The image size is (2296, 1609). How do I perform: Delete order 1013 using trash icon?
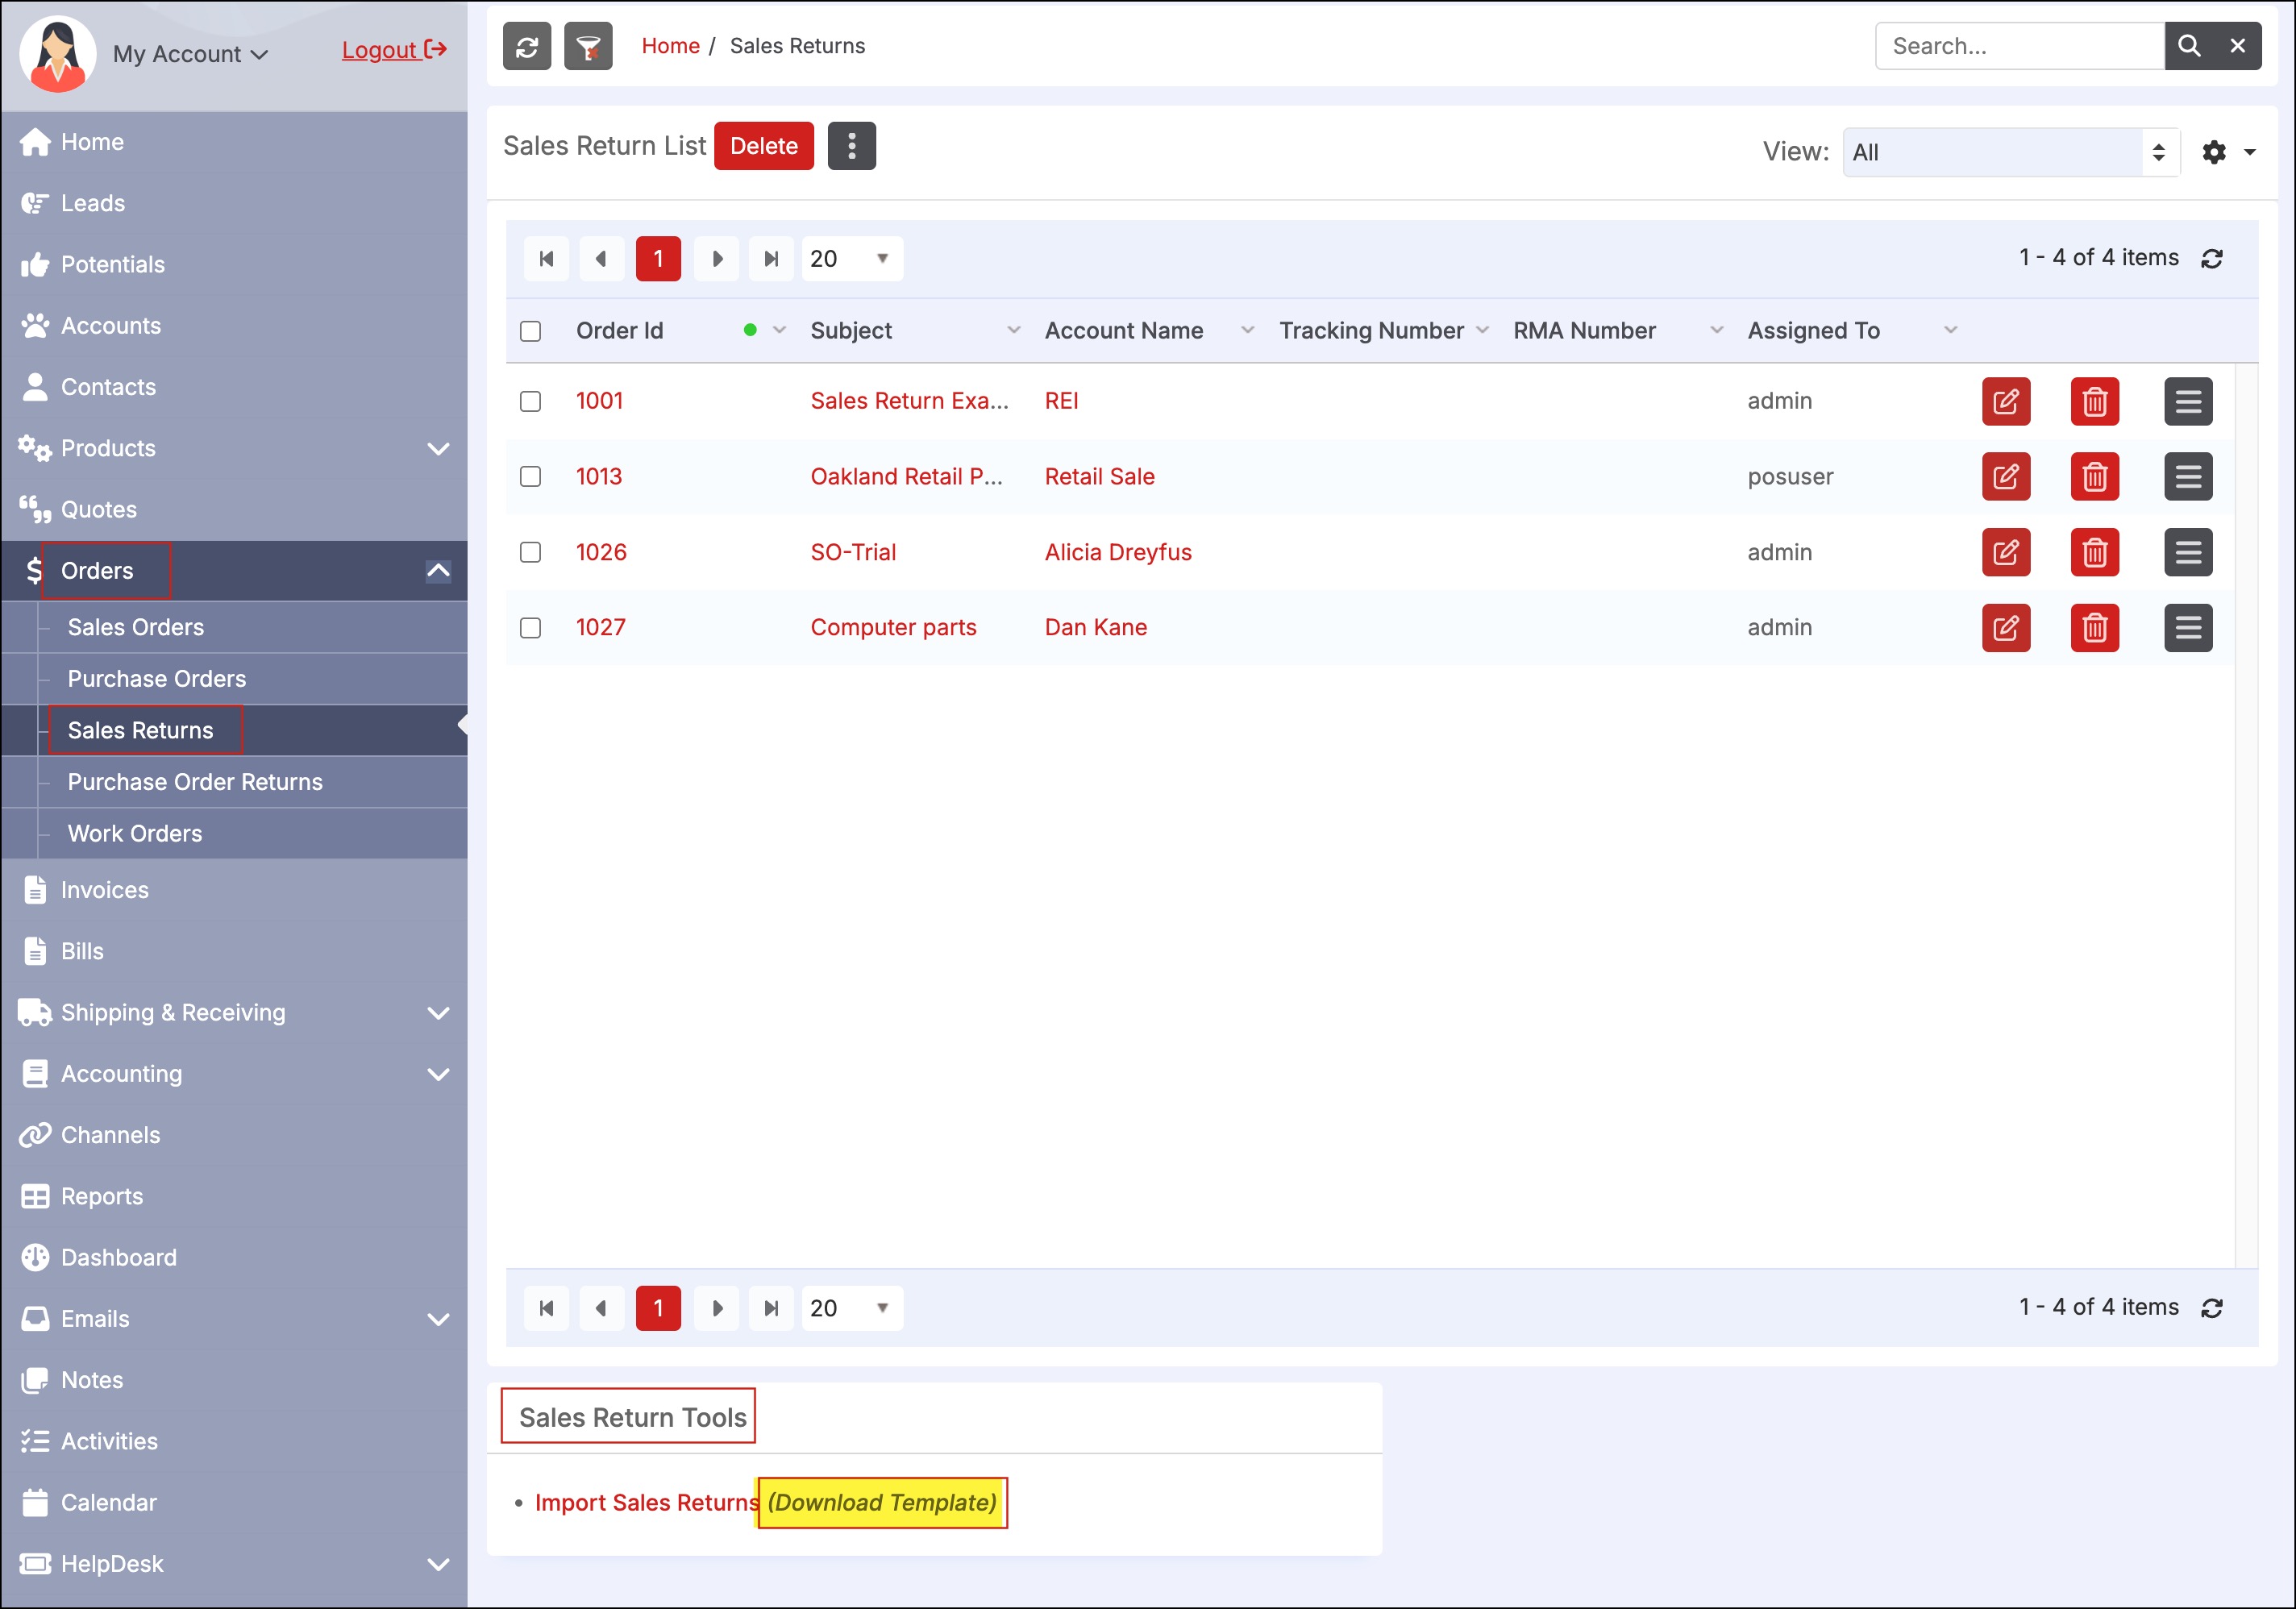tap(2094, 476)
